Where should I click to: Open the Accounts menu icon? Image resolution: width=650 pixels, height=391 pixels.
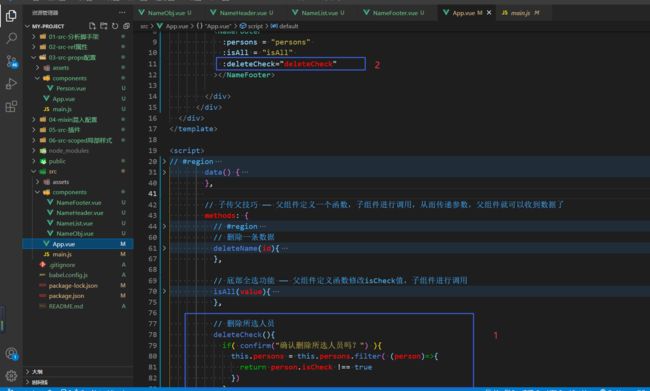click(x=11, y=353)
